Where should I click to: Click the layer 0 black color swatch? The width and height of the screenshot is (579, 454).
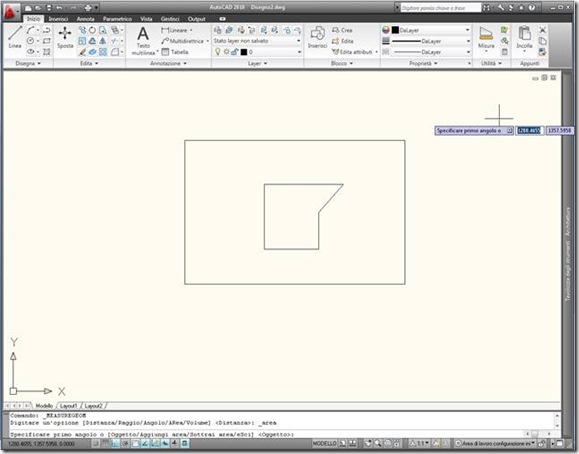(244, 52)
